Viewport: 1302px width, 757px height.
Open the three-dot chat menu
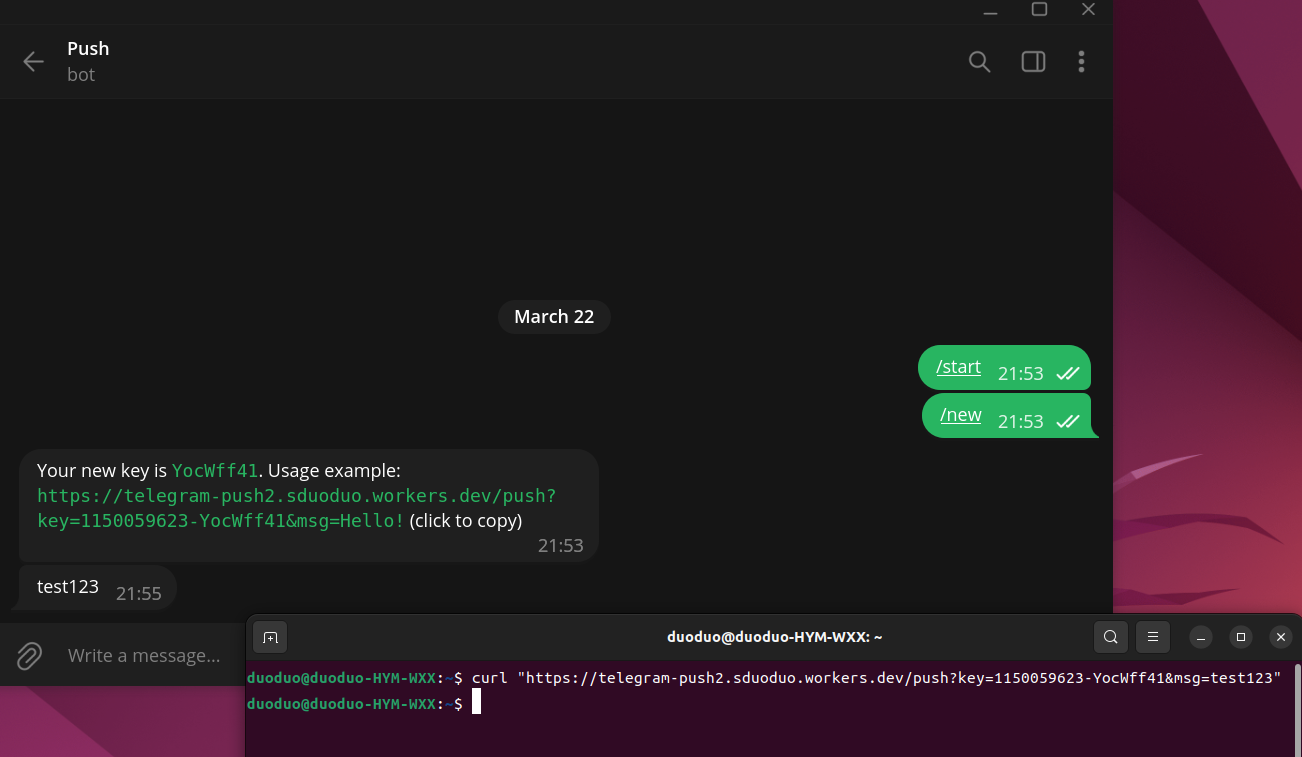pos(1081,61)
